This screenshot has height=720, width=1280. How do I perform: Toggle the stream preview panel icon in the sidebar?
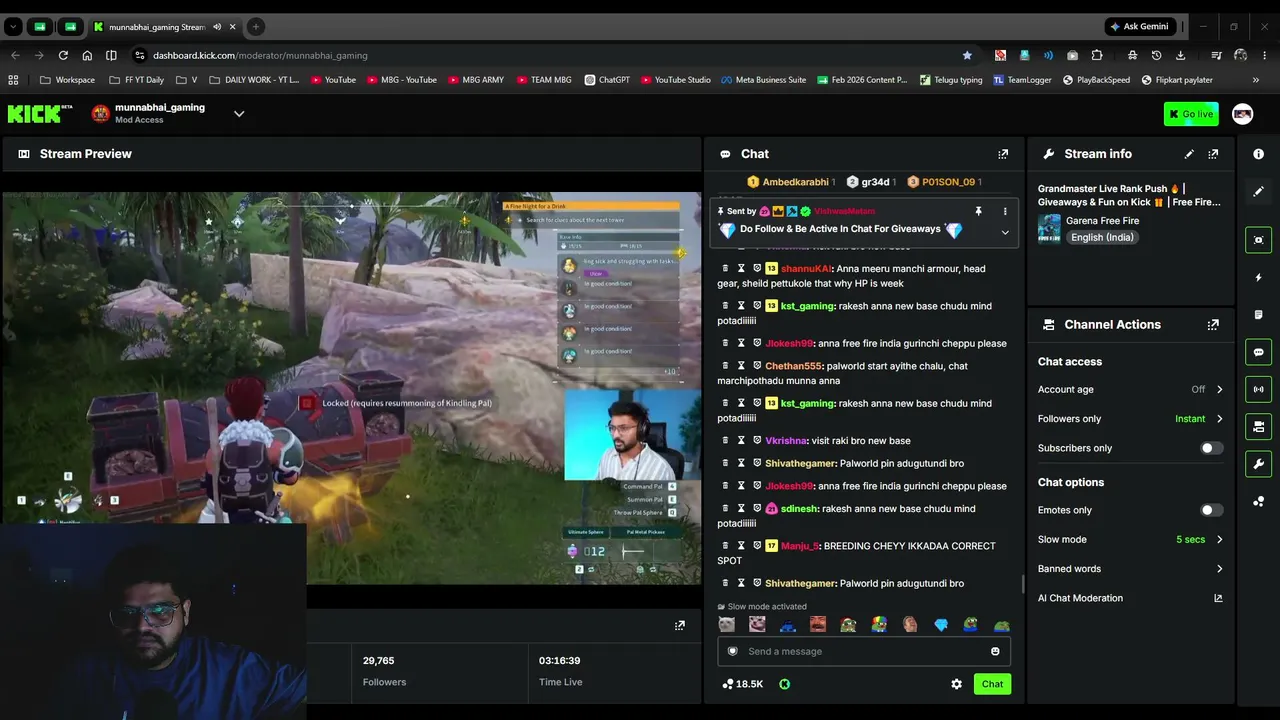(1258, 240)
